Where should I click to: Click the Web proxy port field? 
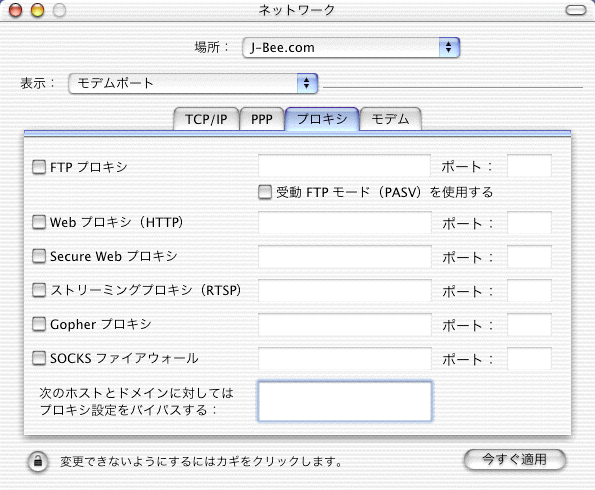529,223
